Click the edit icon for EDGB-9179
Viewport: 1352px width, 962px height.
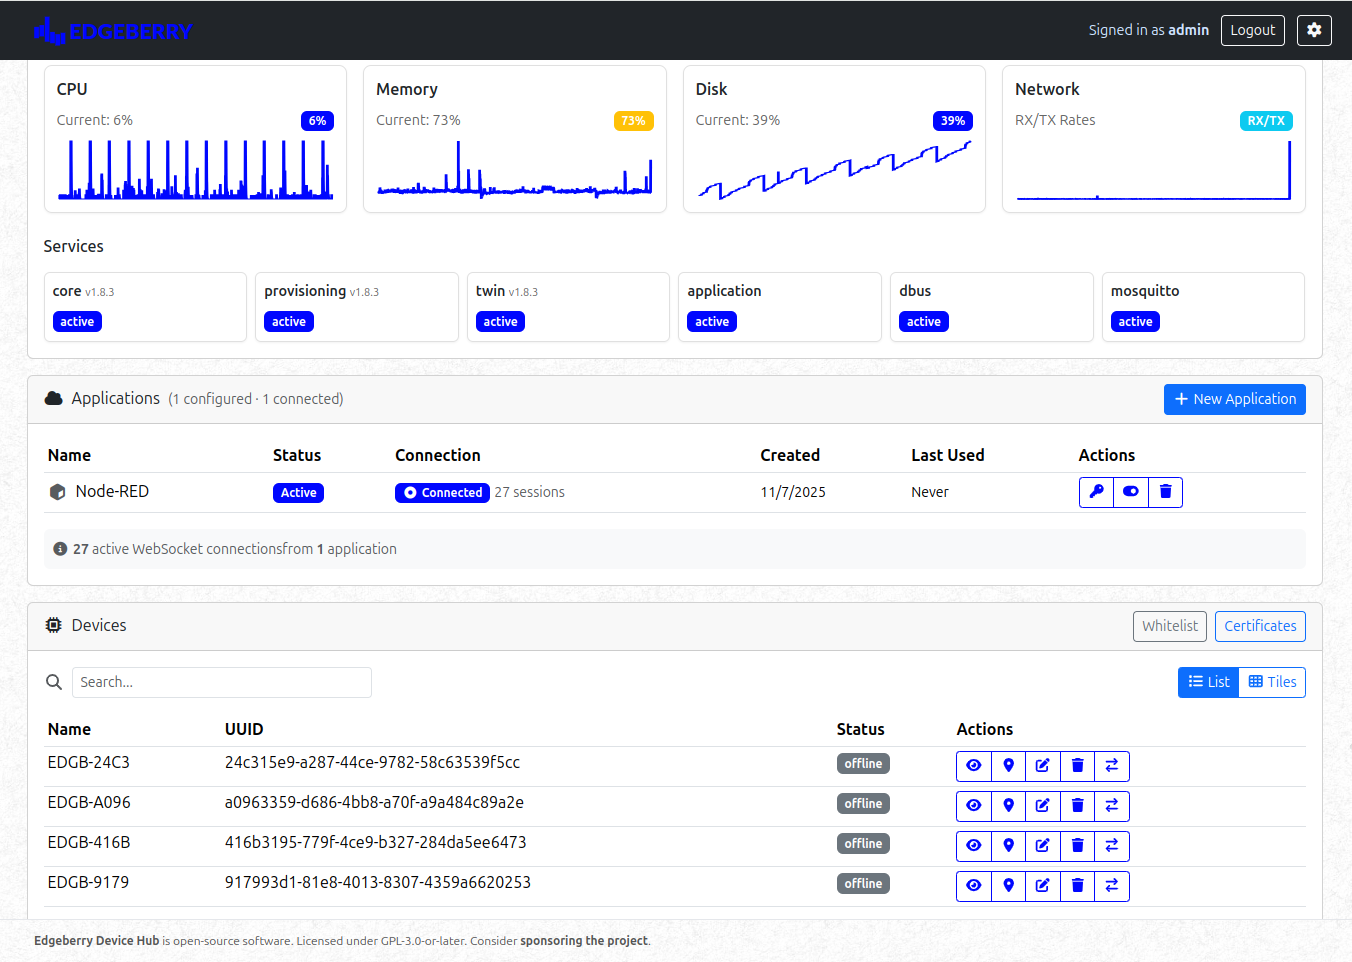point(1042,886)
